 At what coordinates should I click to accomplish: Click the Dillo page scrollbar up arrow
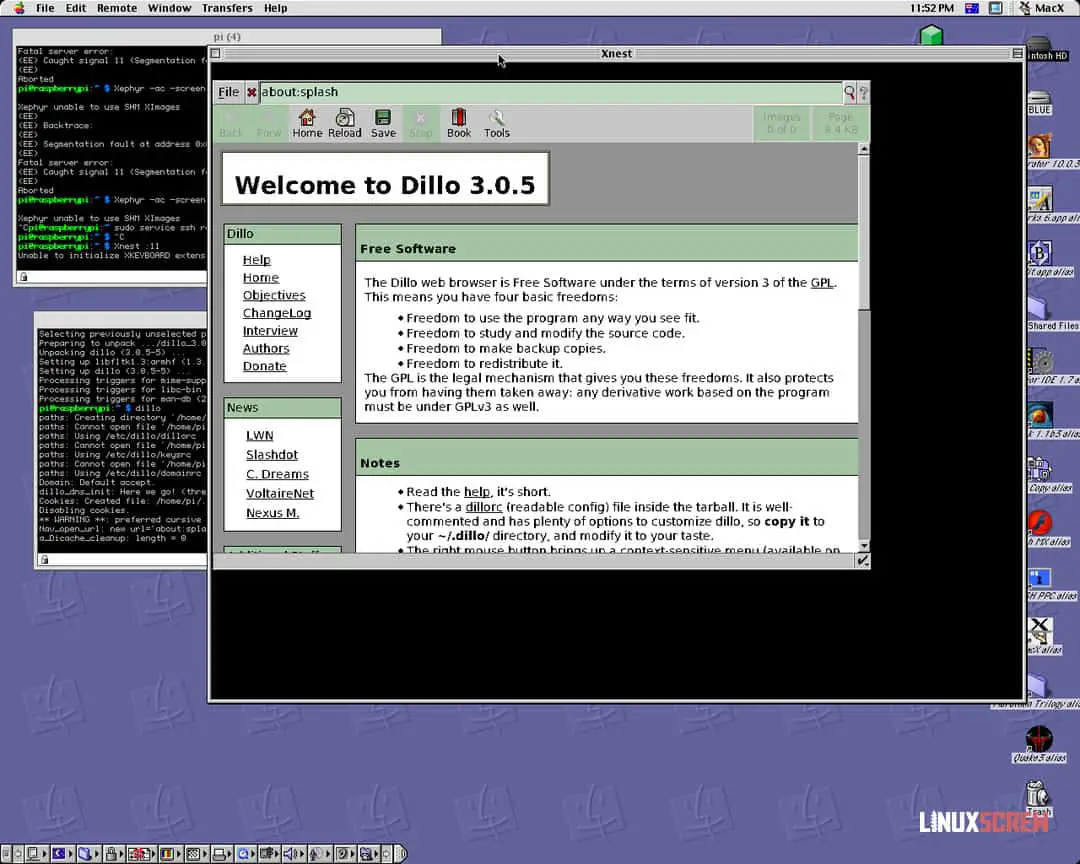[x=864, y=149]
